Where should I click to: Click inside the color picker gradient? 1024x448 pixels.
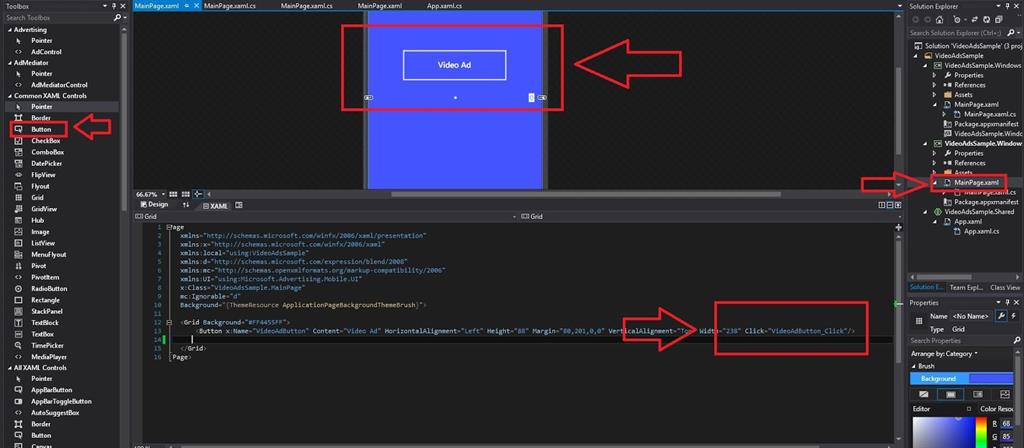click(943, 432)
